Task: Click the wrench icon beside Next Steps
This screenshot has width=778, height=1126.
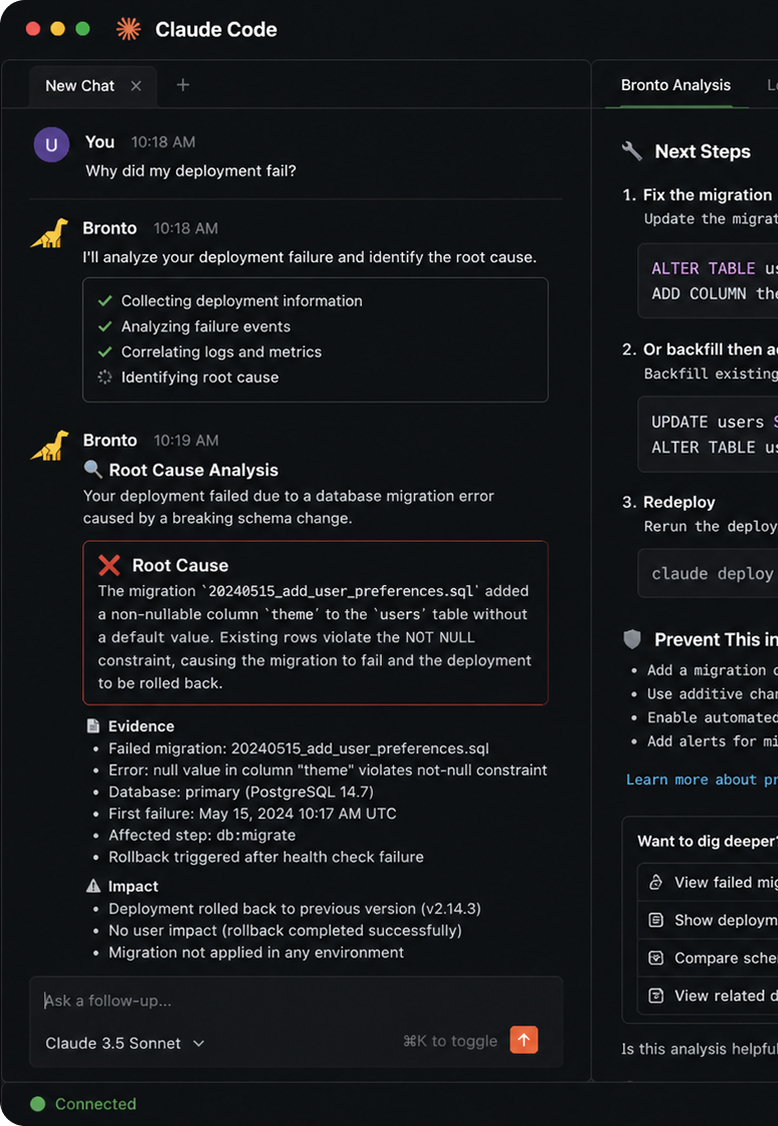Action: pos(631,151)
